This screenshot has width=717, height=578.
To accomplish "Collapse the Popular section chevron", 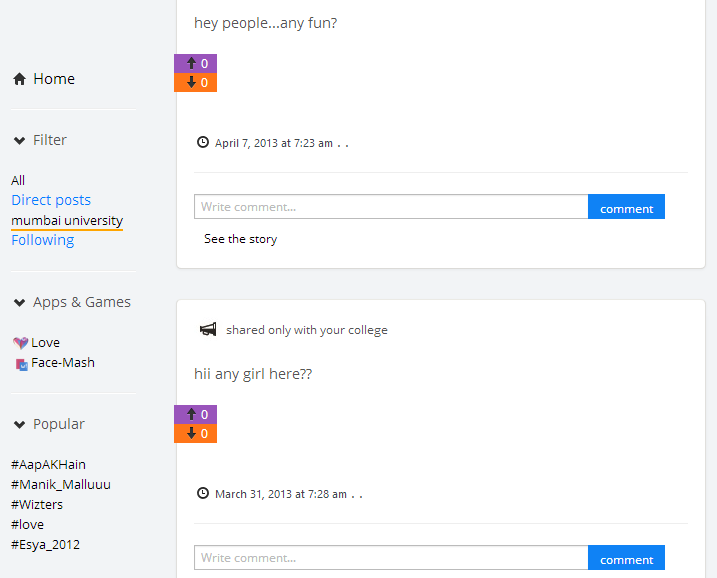I will pos(19,425).
